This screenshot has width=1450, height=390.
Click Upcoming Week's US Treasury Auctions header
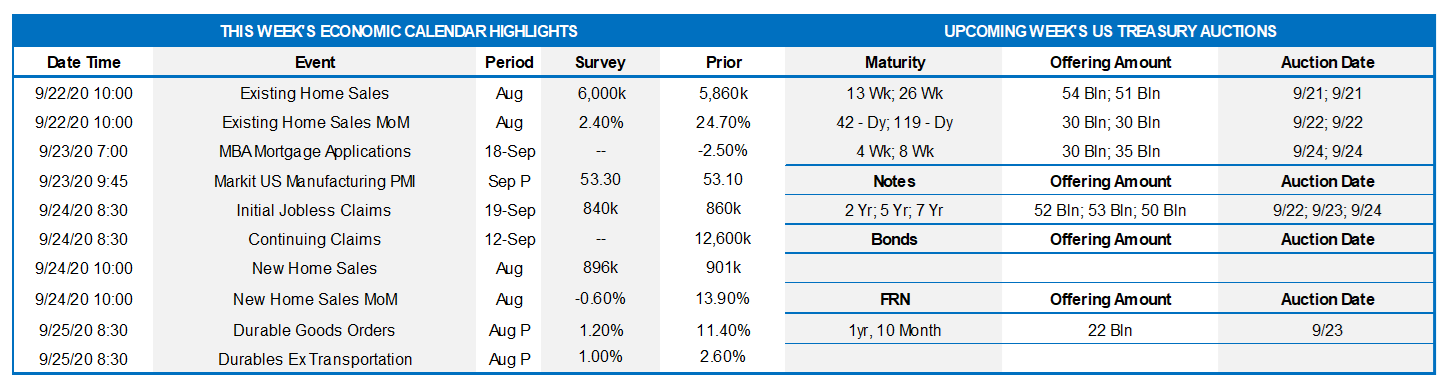coord(1110,32)
